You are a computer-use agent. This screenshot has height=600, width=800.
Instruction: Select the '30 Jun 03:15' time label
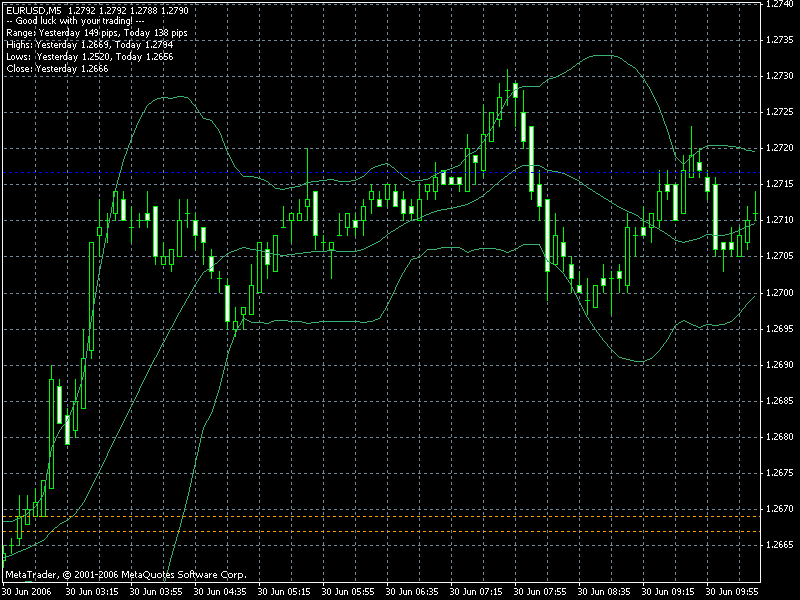[92, 592]
